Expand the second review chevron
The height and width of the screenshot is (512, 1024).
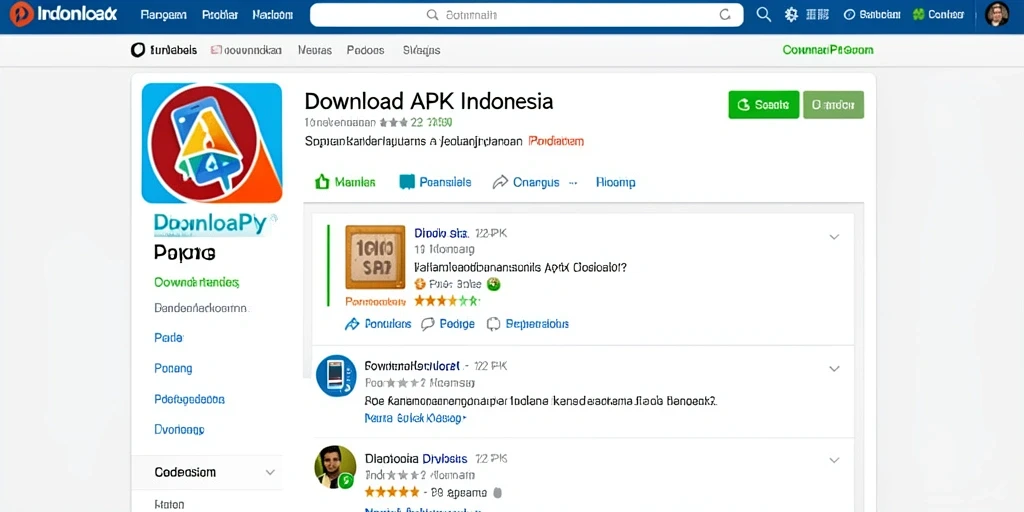[x=834, y=369]
